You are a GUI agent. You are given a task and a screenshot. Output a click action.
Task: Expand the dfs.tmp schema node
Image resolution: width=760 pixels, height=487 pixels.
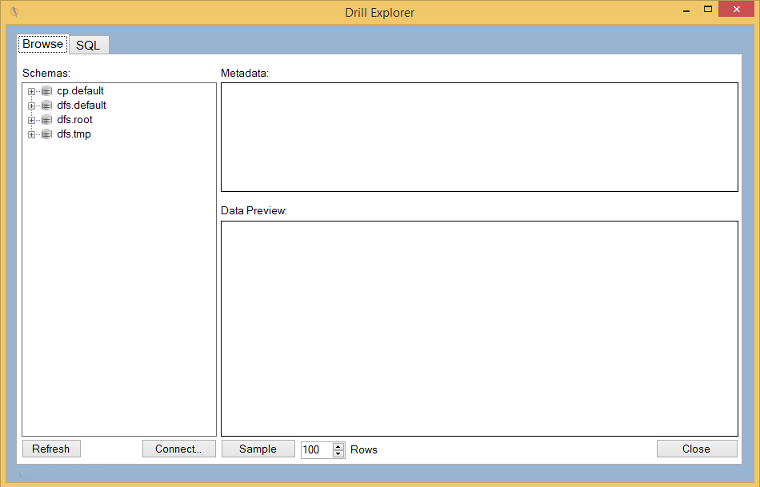32,134
